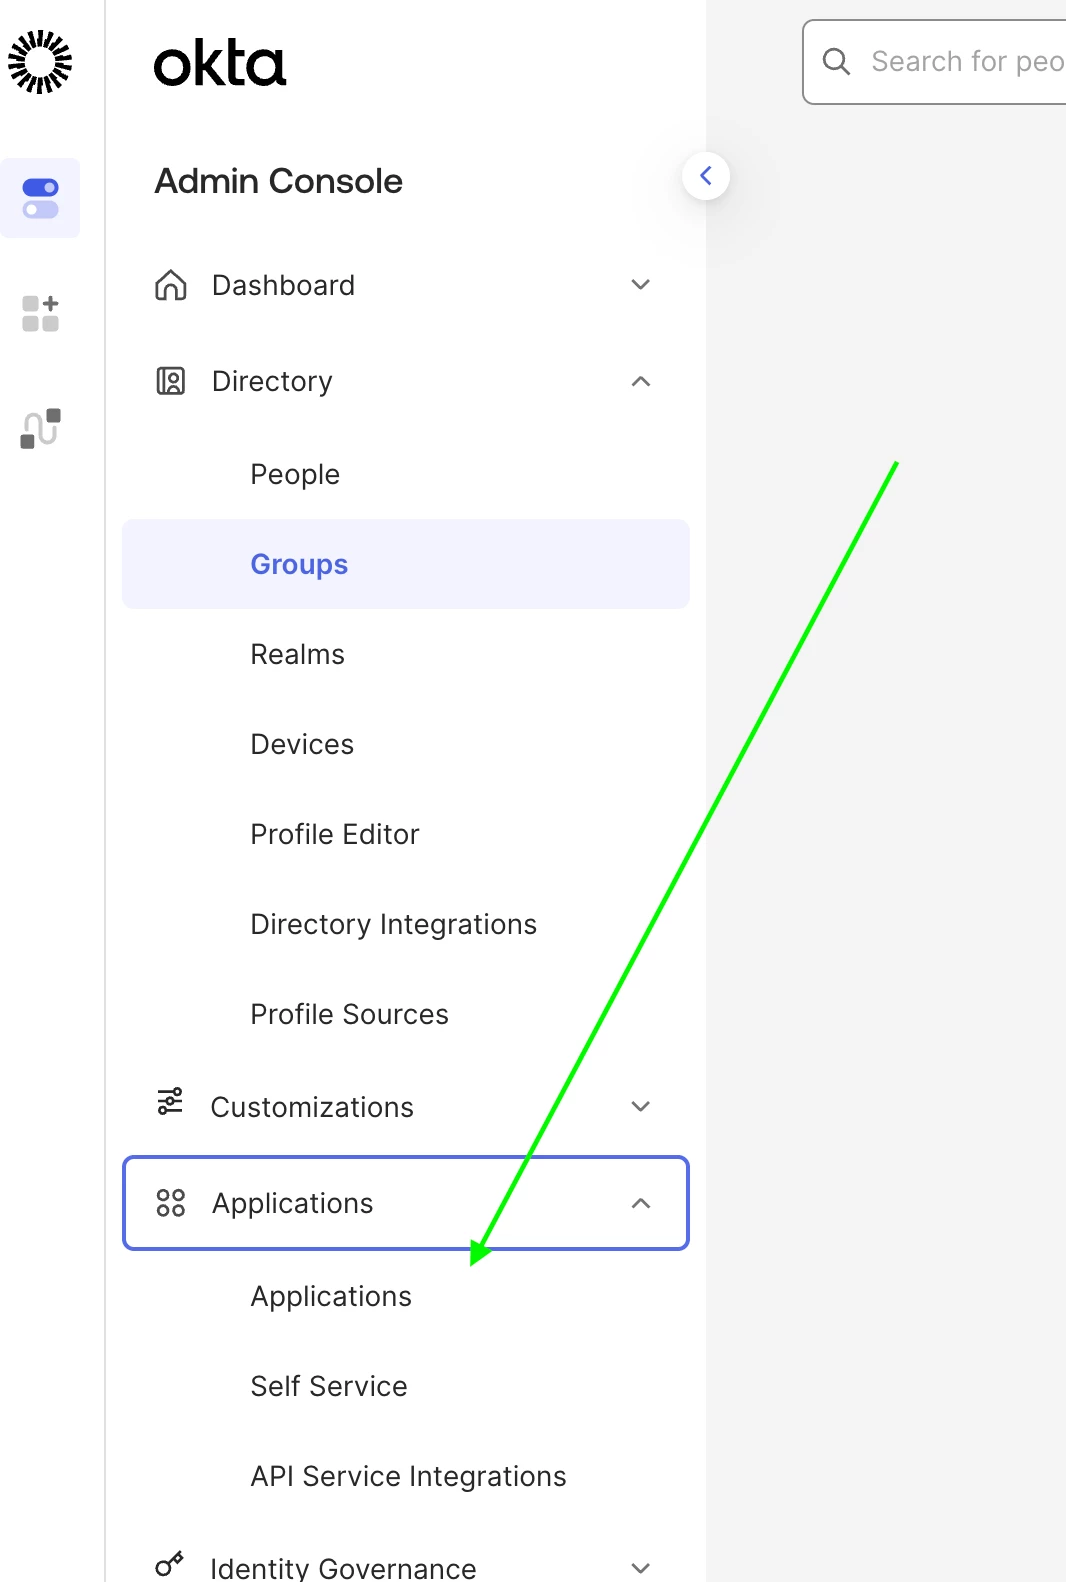Select the Customizations menu item
This screenshot has height=1582, width=1066.
(x=406, y=1106)
